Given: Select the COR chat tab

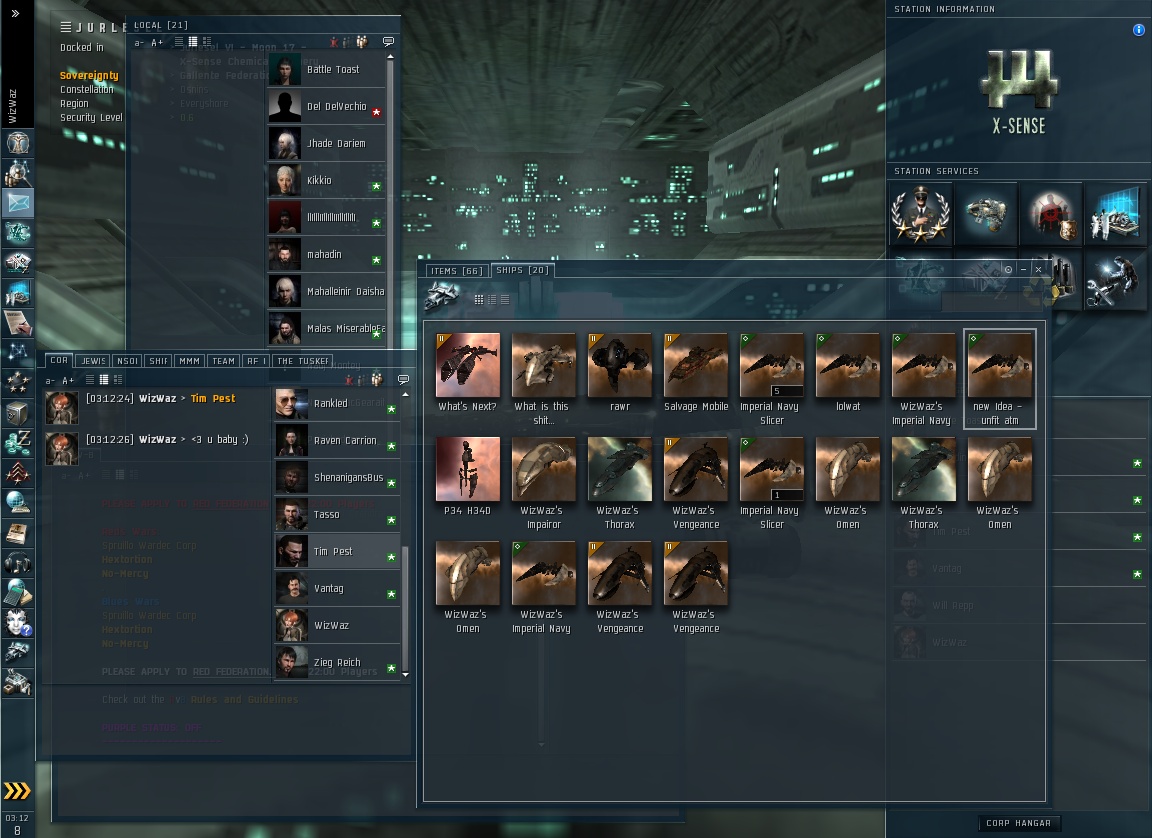Looking at the screenshot, I should (59, 360).
